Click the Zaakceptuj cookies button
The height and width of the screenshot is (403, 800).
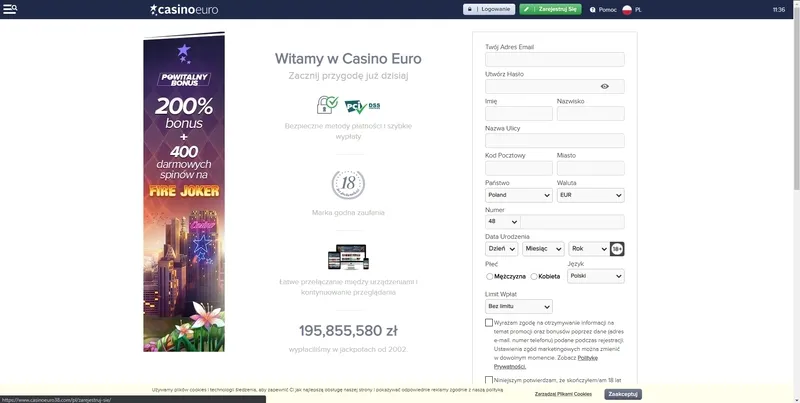623,394
